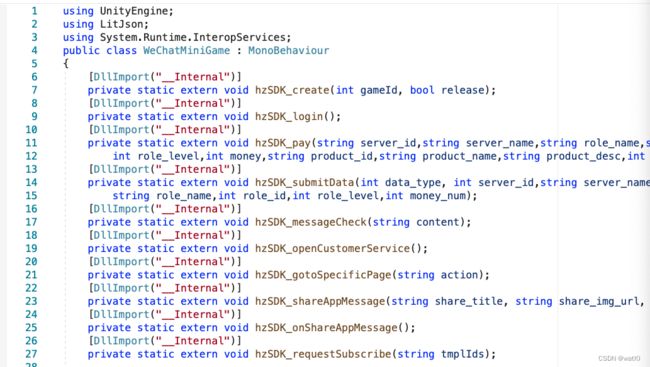
Task: Click line number 11 in the gutter
Action: point(32,143)
